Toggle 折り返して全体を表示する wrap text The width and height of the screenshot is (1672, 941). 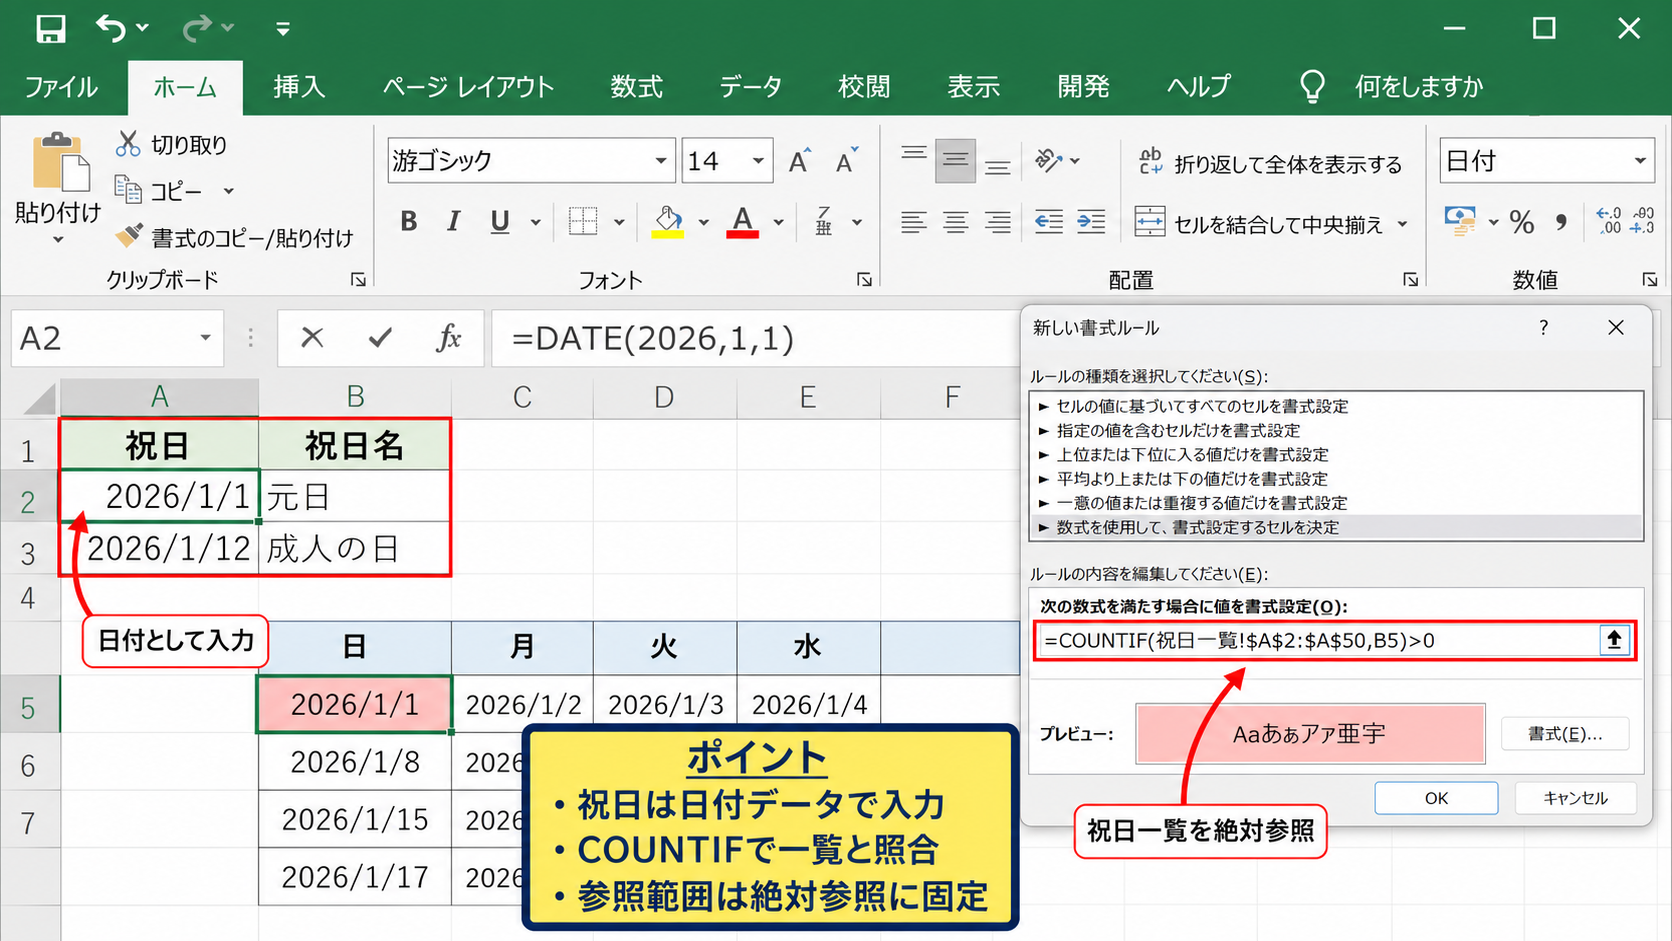point(1270,163)
